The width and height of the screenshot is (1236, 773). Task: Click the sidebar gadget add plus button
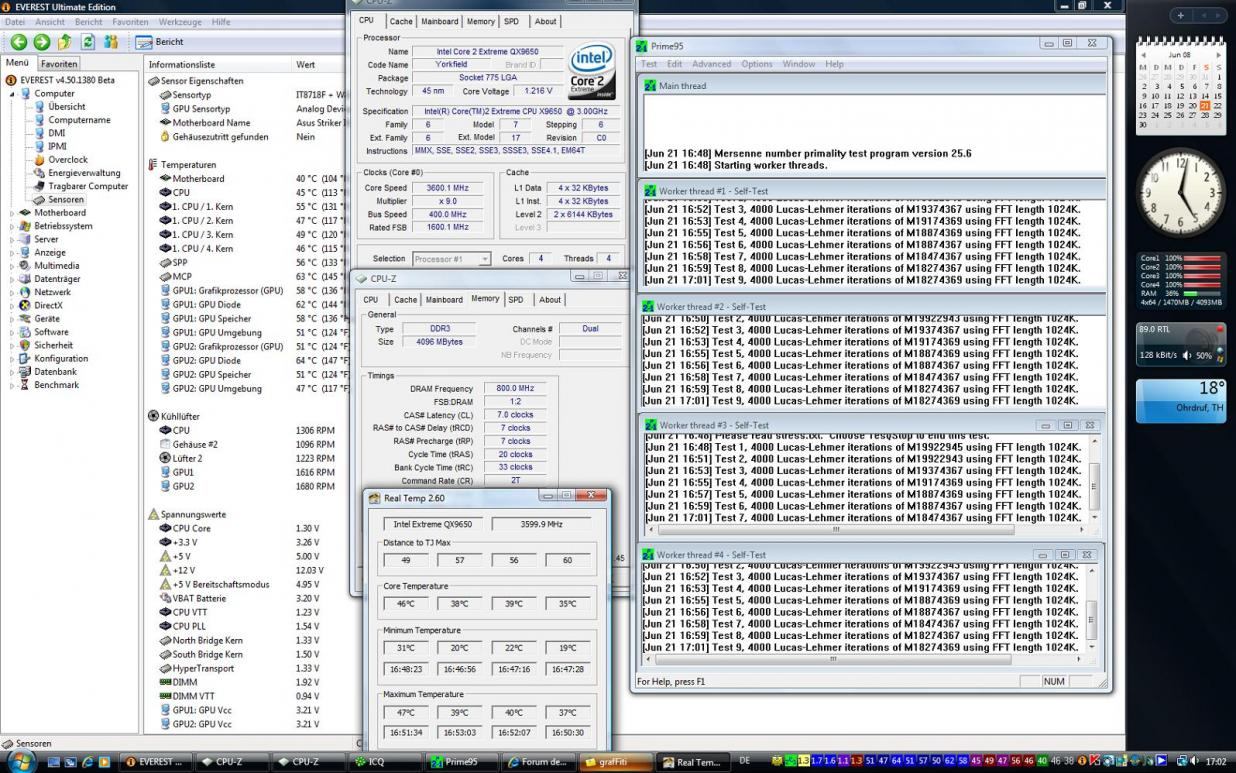coord(1181,15)
